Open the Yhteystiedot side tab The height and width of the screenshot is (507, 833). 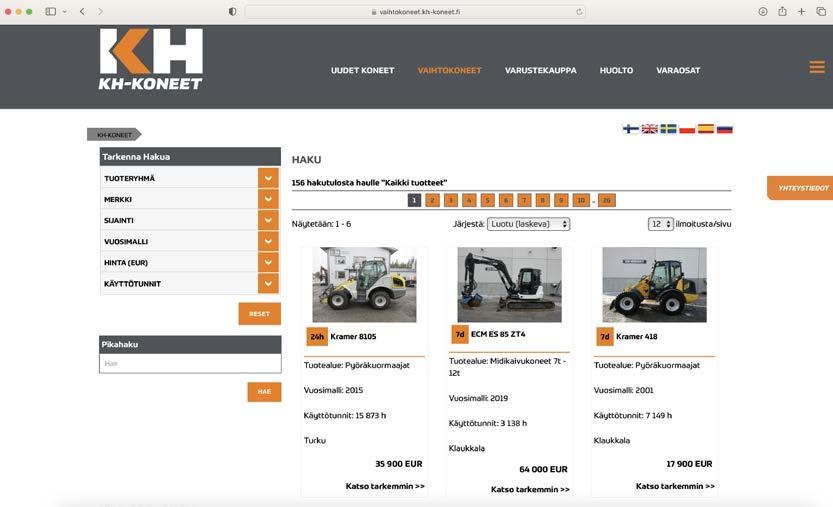(x=800, y=188)
